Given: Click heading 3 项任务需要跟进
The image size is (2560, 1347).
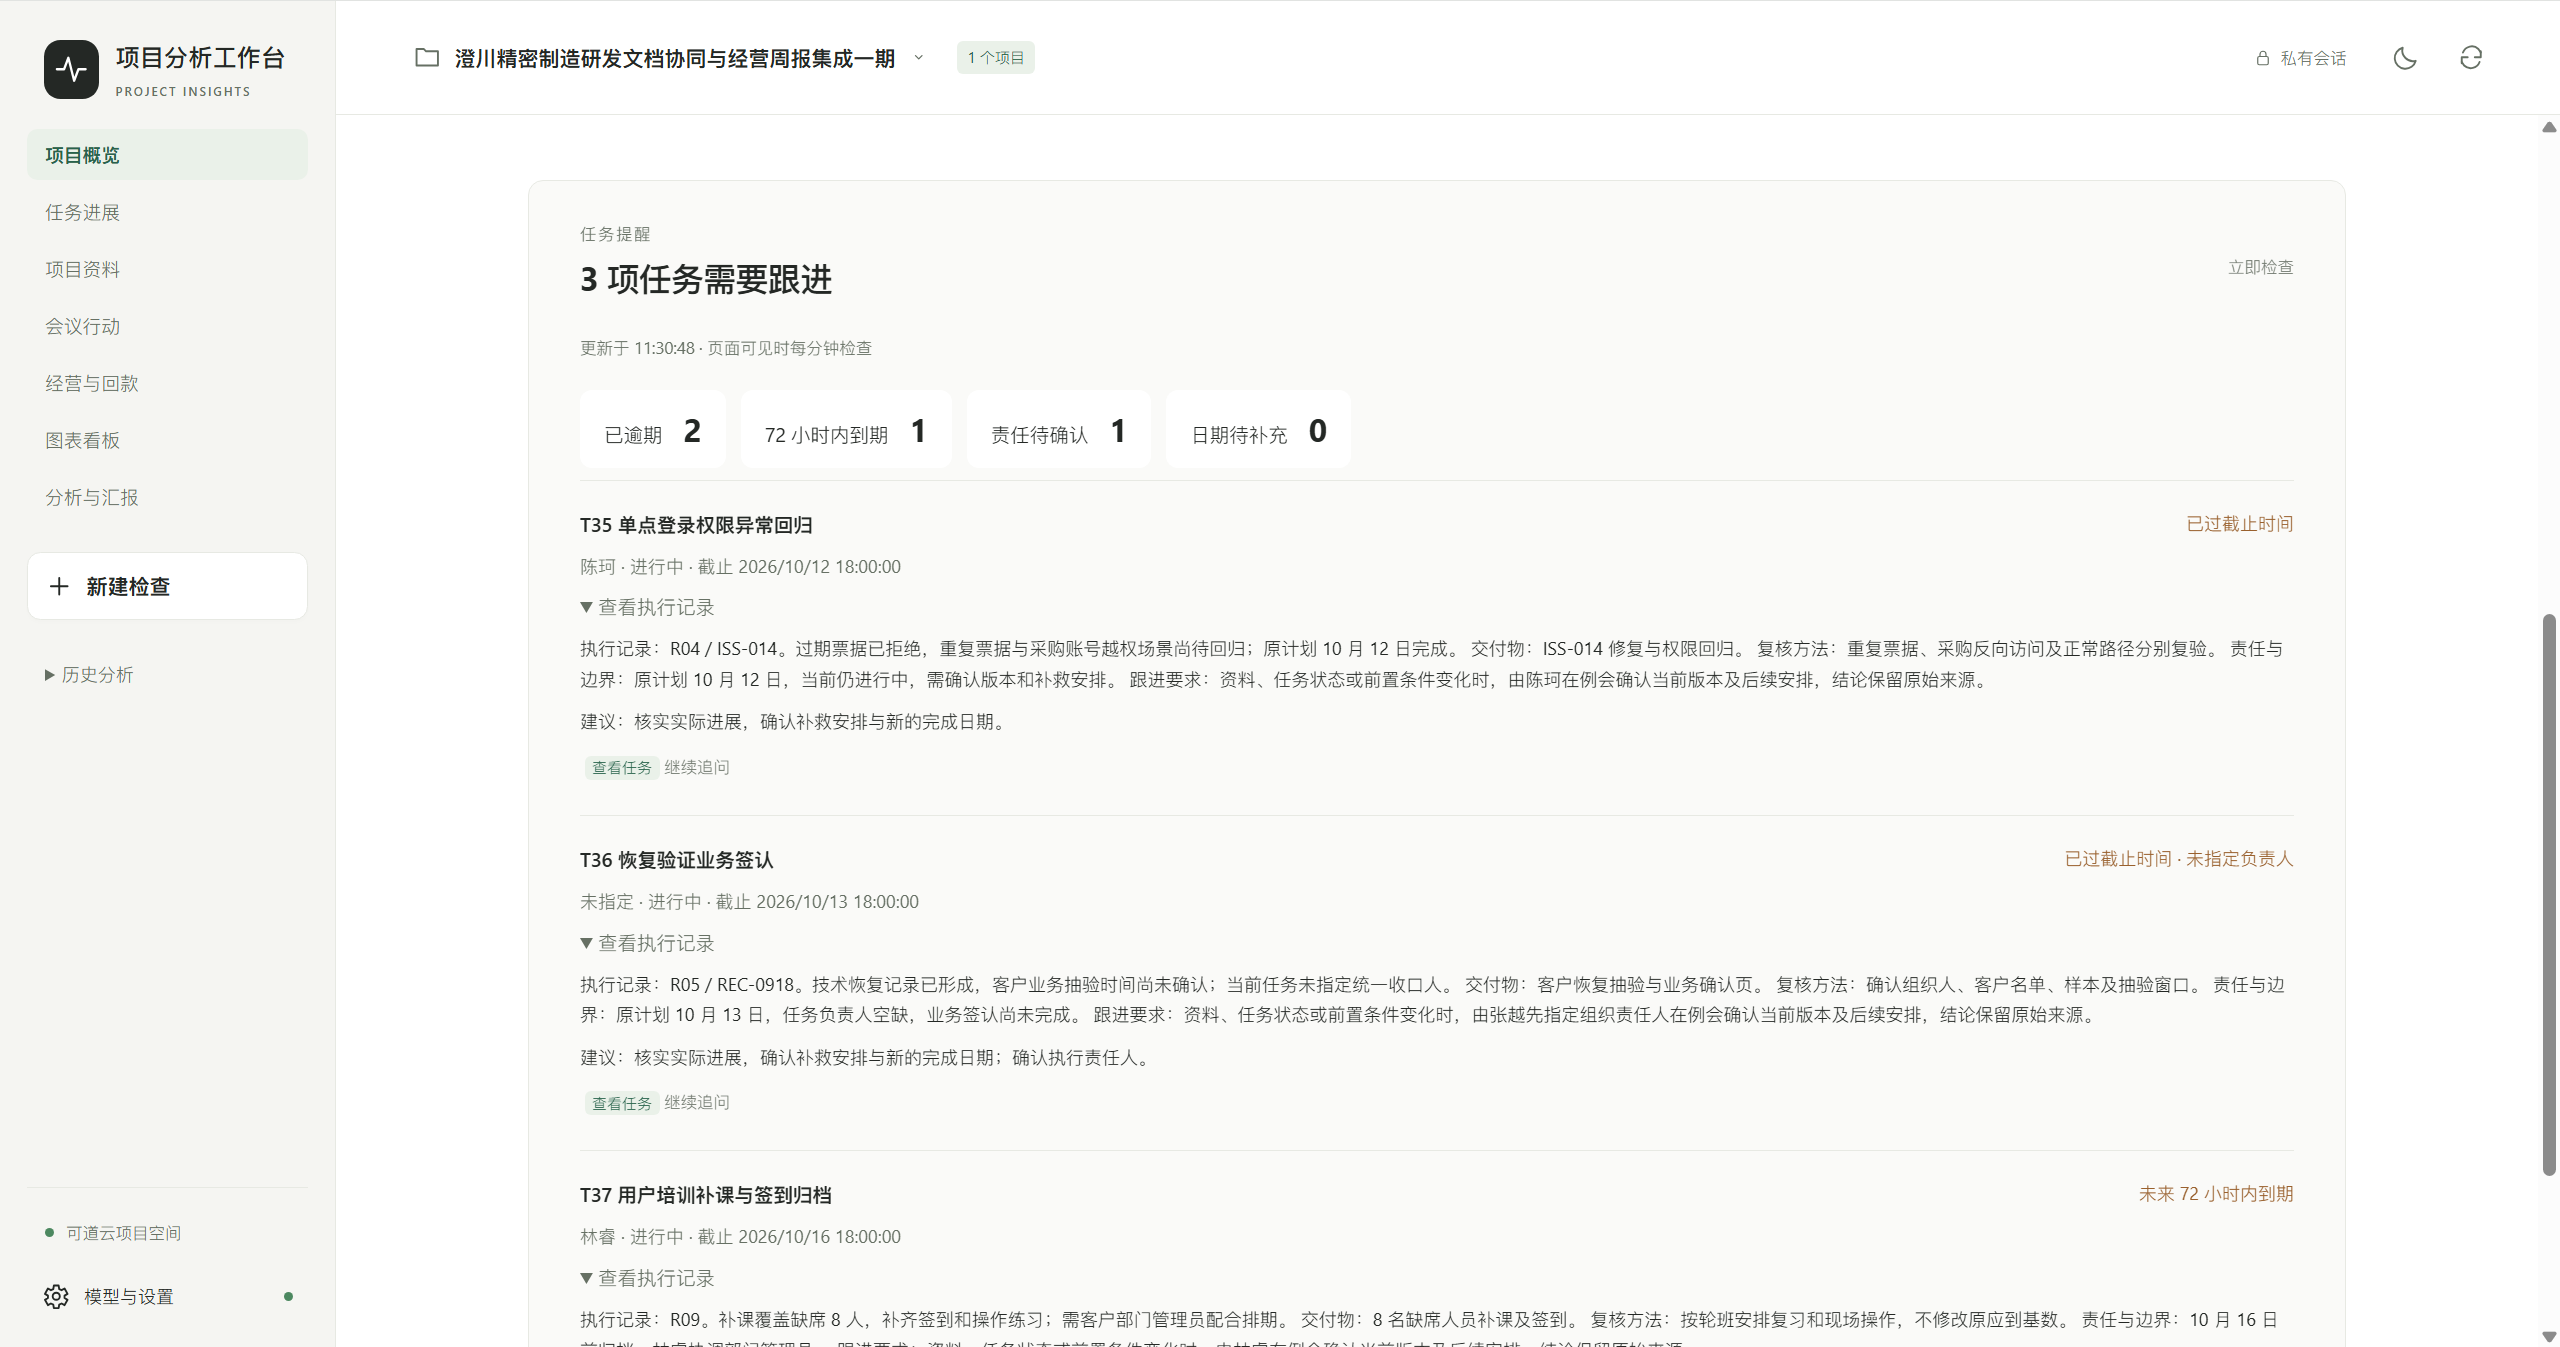Looking at the screenshot, I should (x=706, y=280).
